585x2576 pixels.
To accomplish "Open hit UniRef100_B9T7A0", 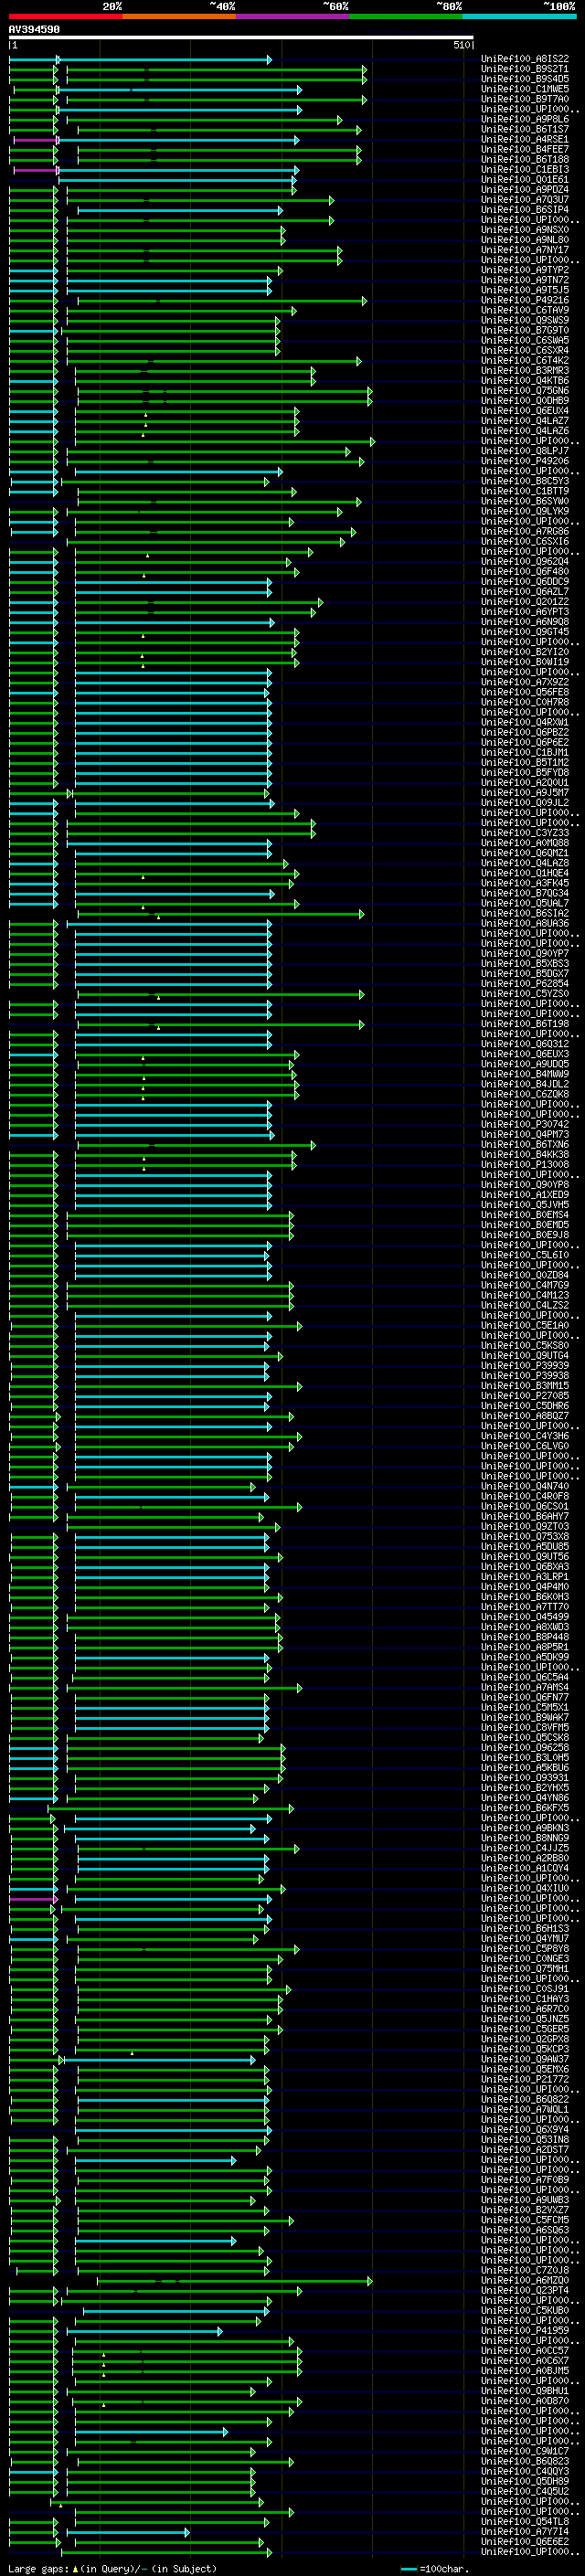I will 525,99.
